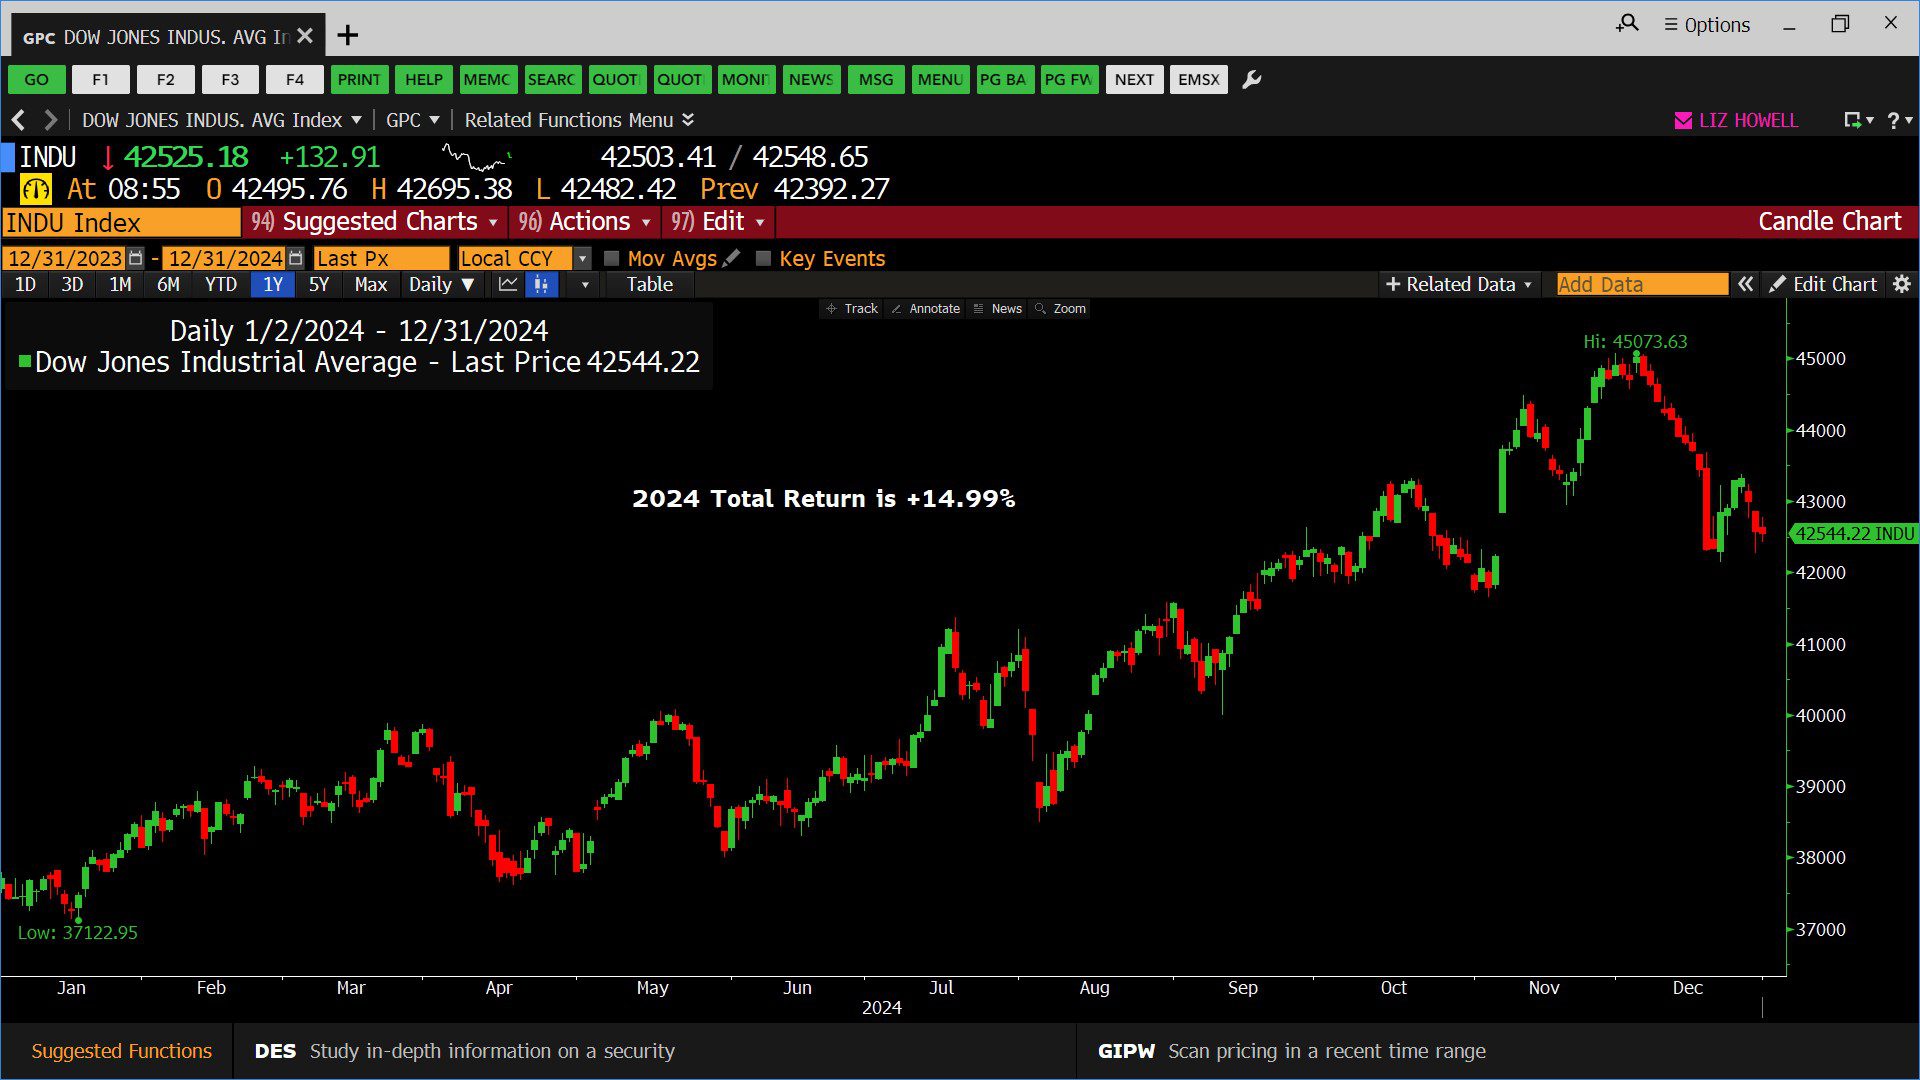Image resolution: width=1920 pixels, height=1080 pixels.
Task: Select the YTD time range
Action: click(221, 285)
